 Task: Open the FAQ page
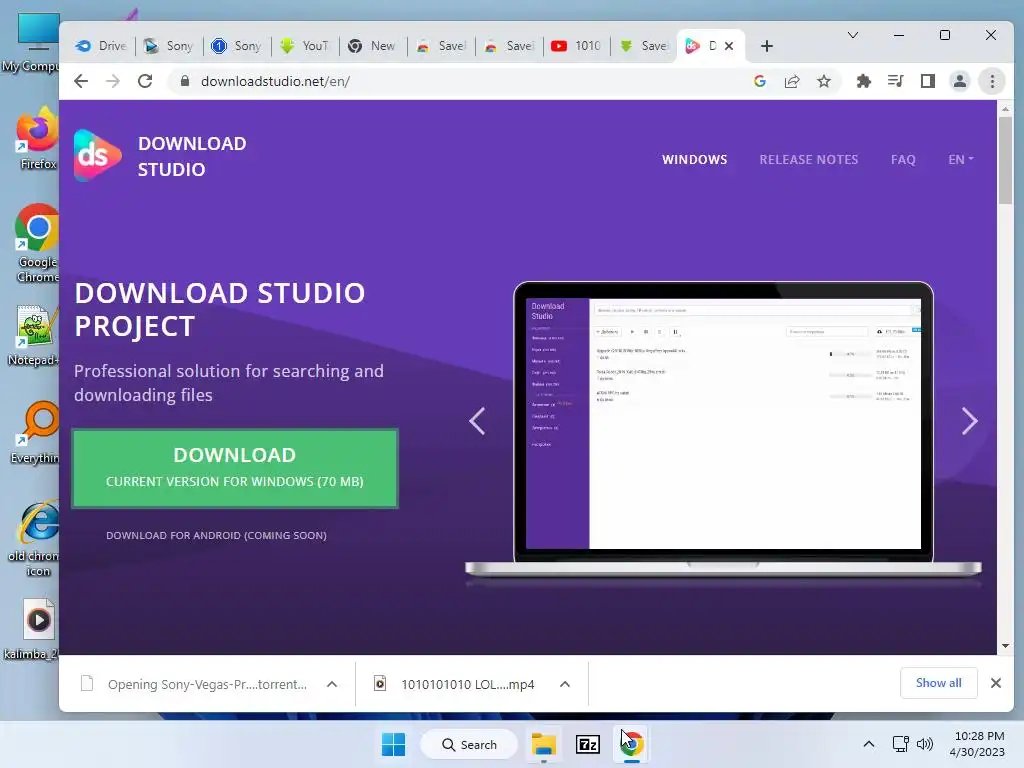click(x=903, y=159)
